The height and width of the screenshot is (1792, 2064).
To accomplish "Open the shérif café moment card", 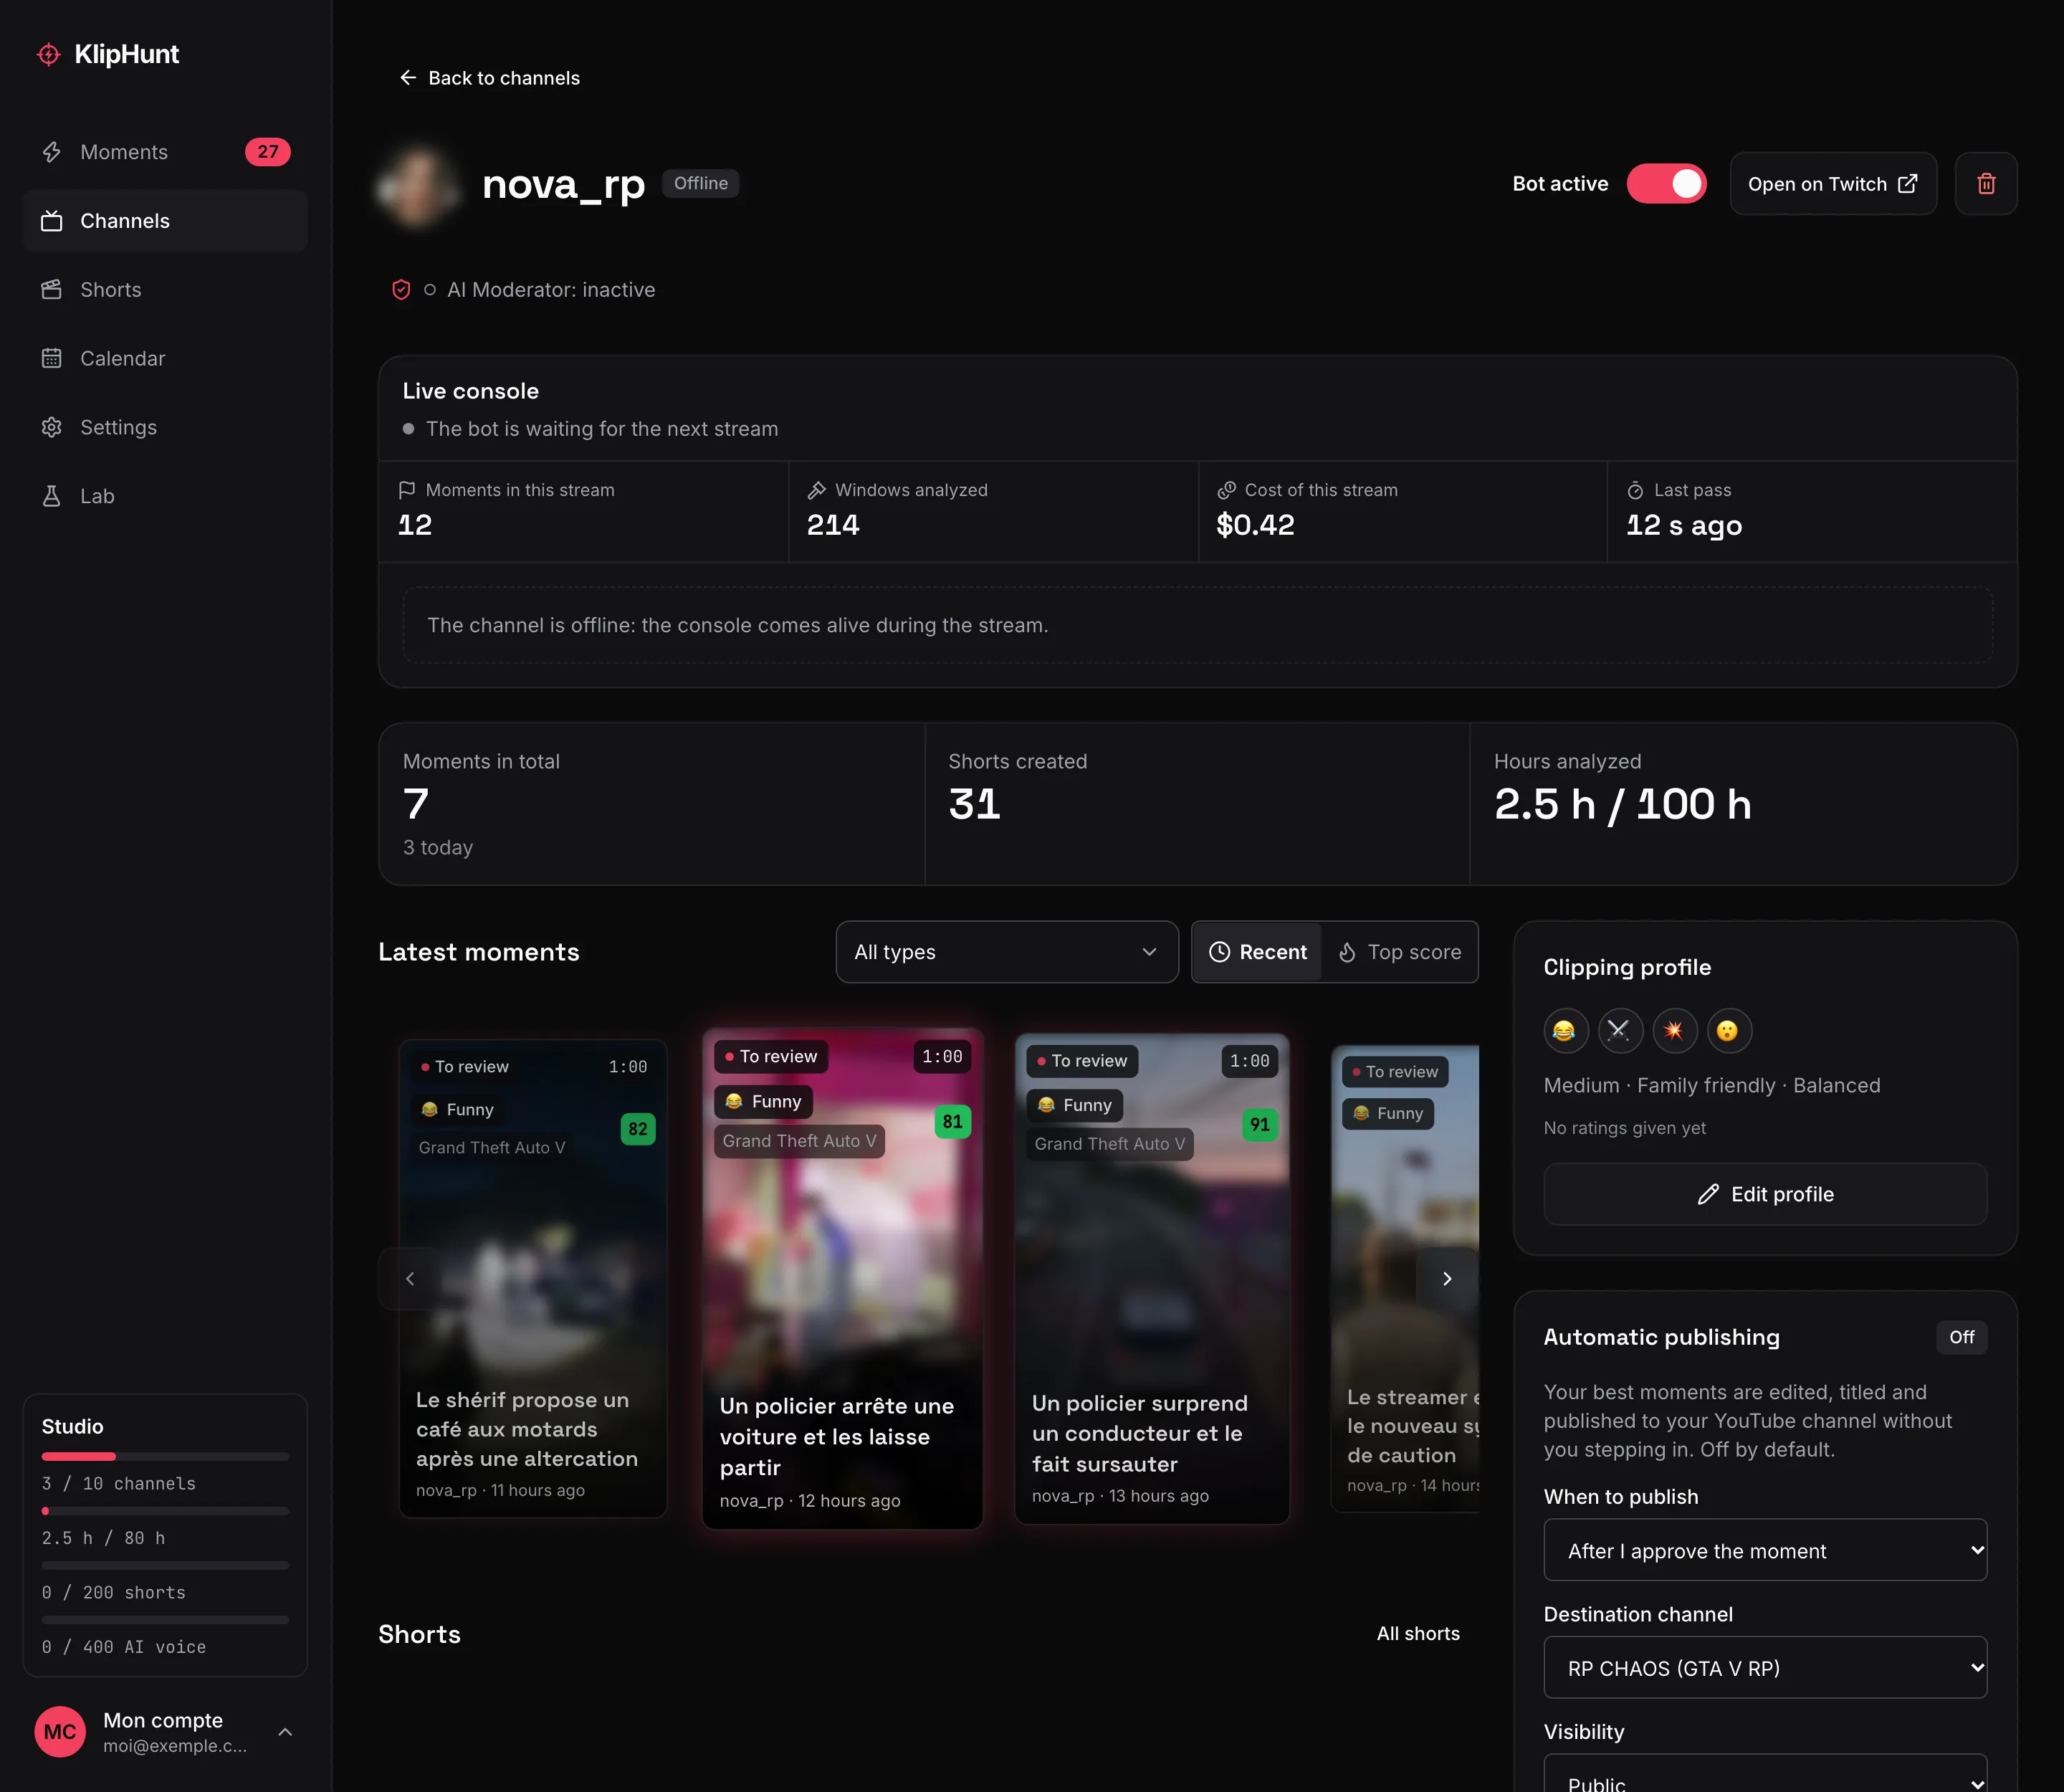I will 533,1278.
